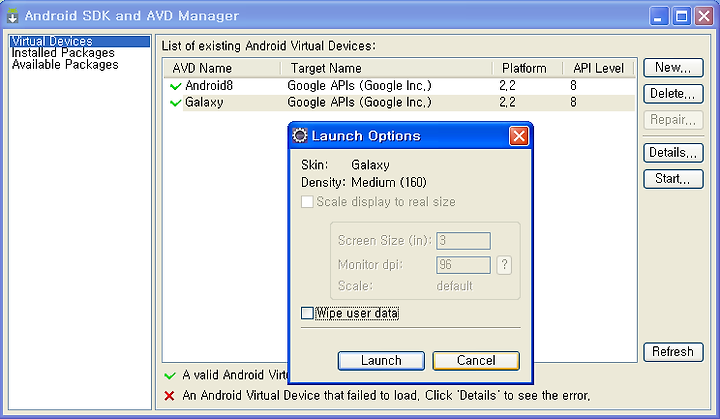Click the Scale default value text

(455, 286)
